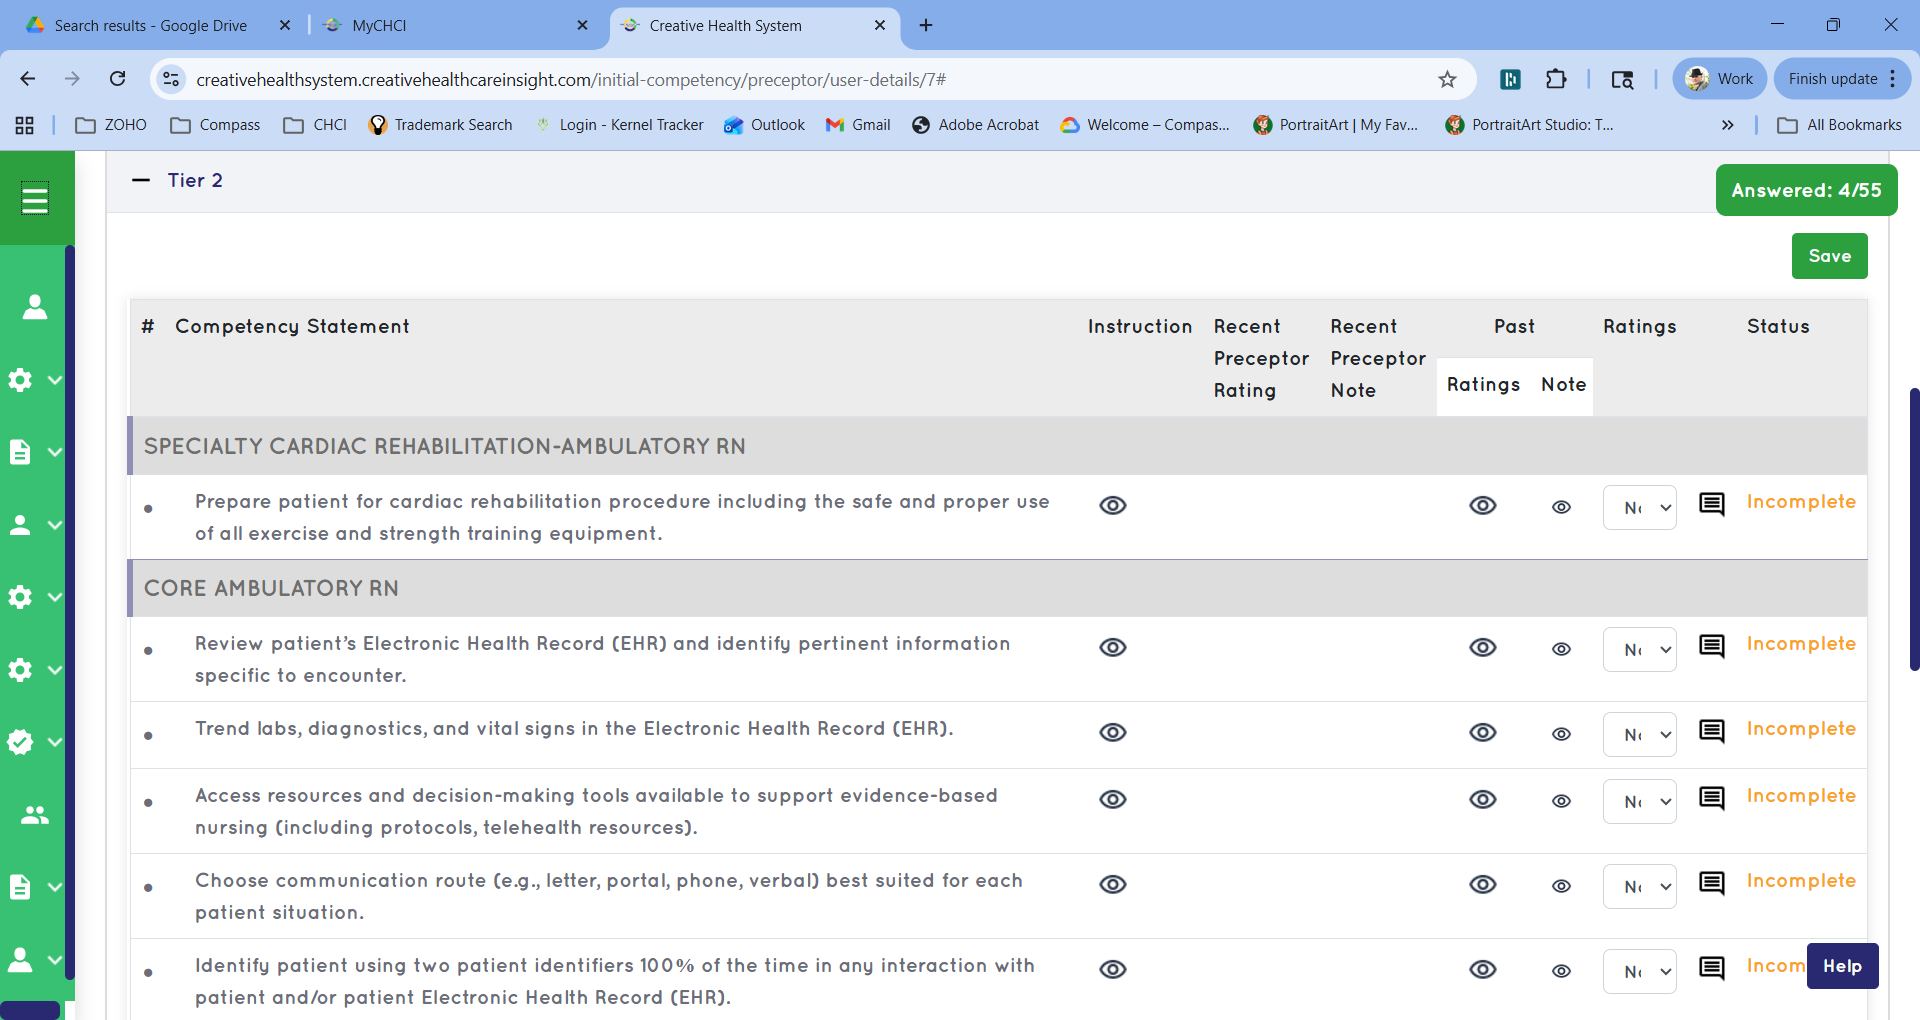Screen dimensions: 1920x1020
Task: View past ratings for Identify patient row
Action: click(1483, 969)
